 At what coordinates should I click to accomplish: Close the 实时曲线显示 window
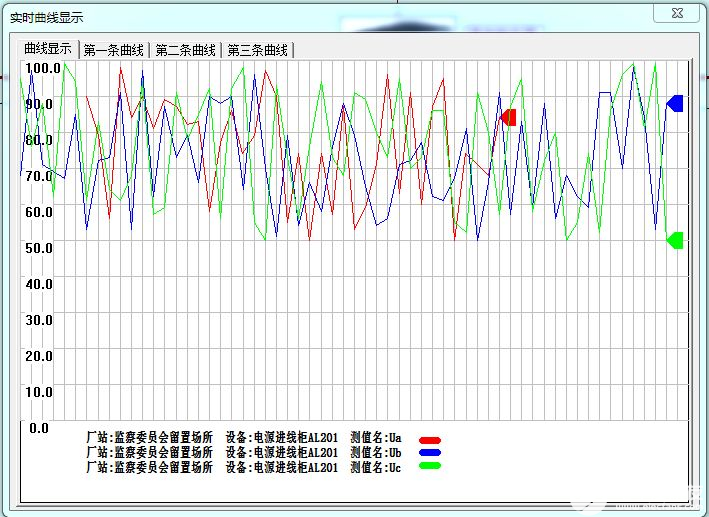coord(676,13)
